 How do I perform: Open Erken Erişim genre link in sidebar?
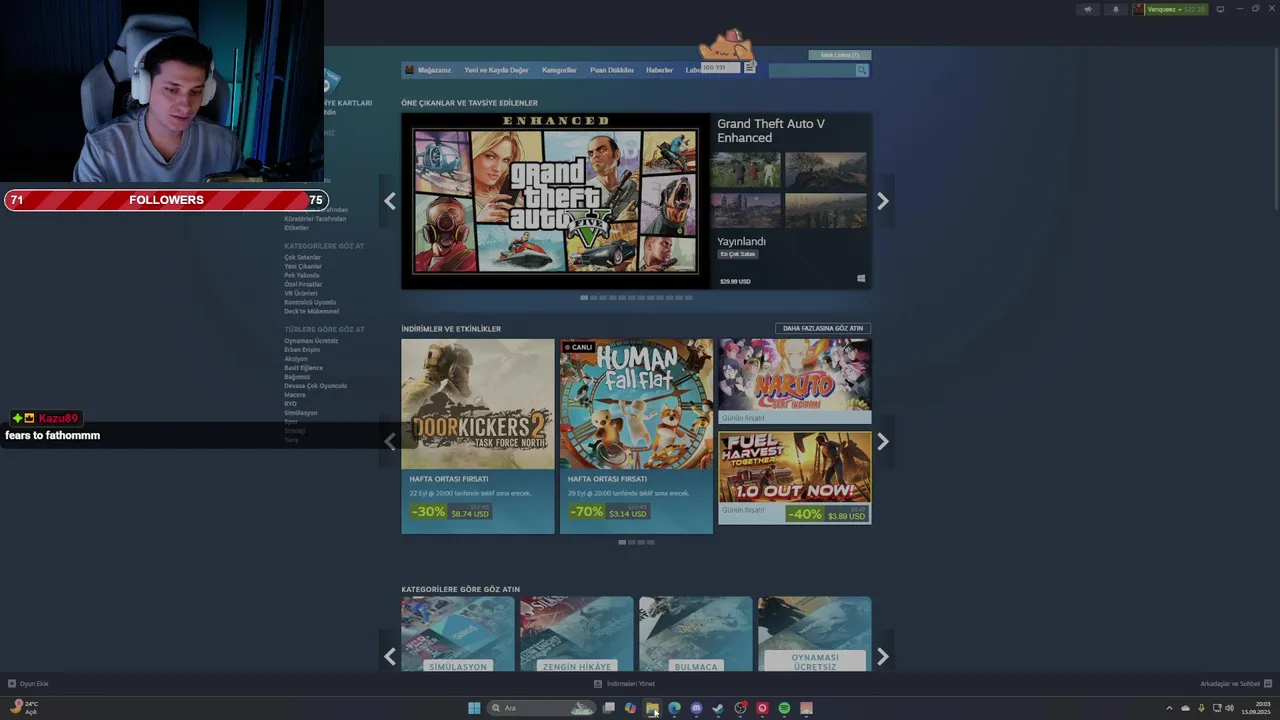coord(302,350)
